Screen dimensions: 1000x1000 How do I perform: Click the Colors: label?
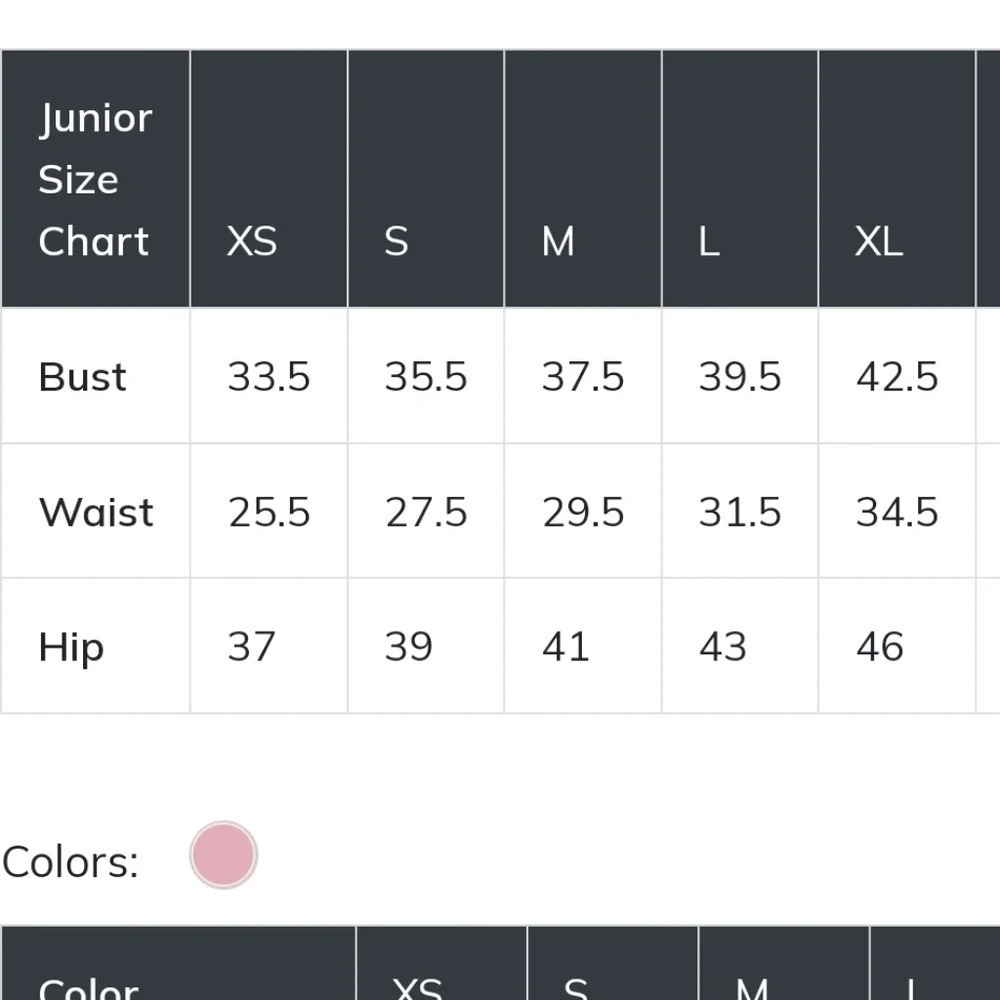click(x=70, y=862)
